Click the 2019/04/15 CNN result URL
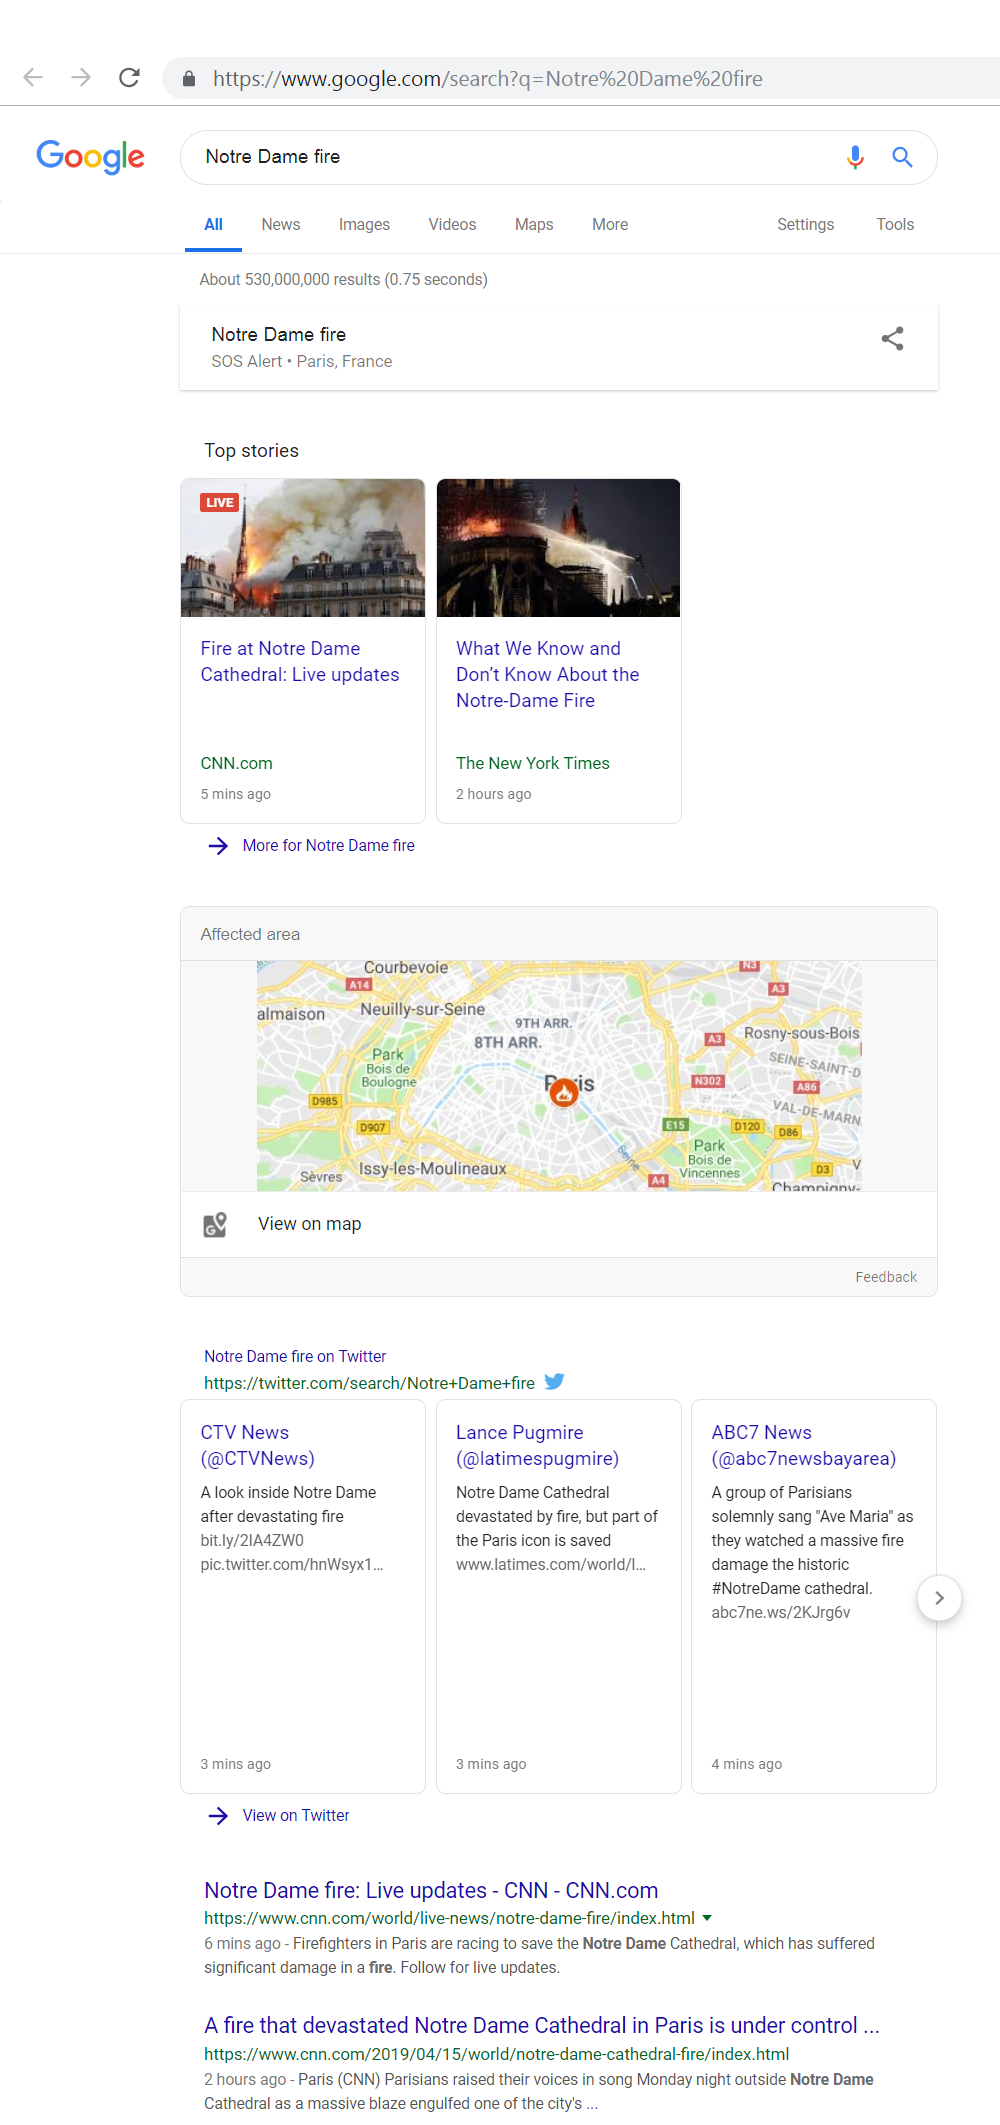Image resolution: width=1000 pixels, height=2125 pixels. click(x=497, y=2054)
